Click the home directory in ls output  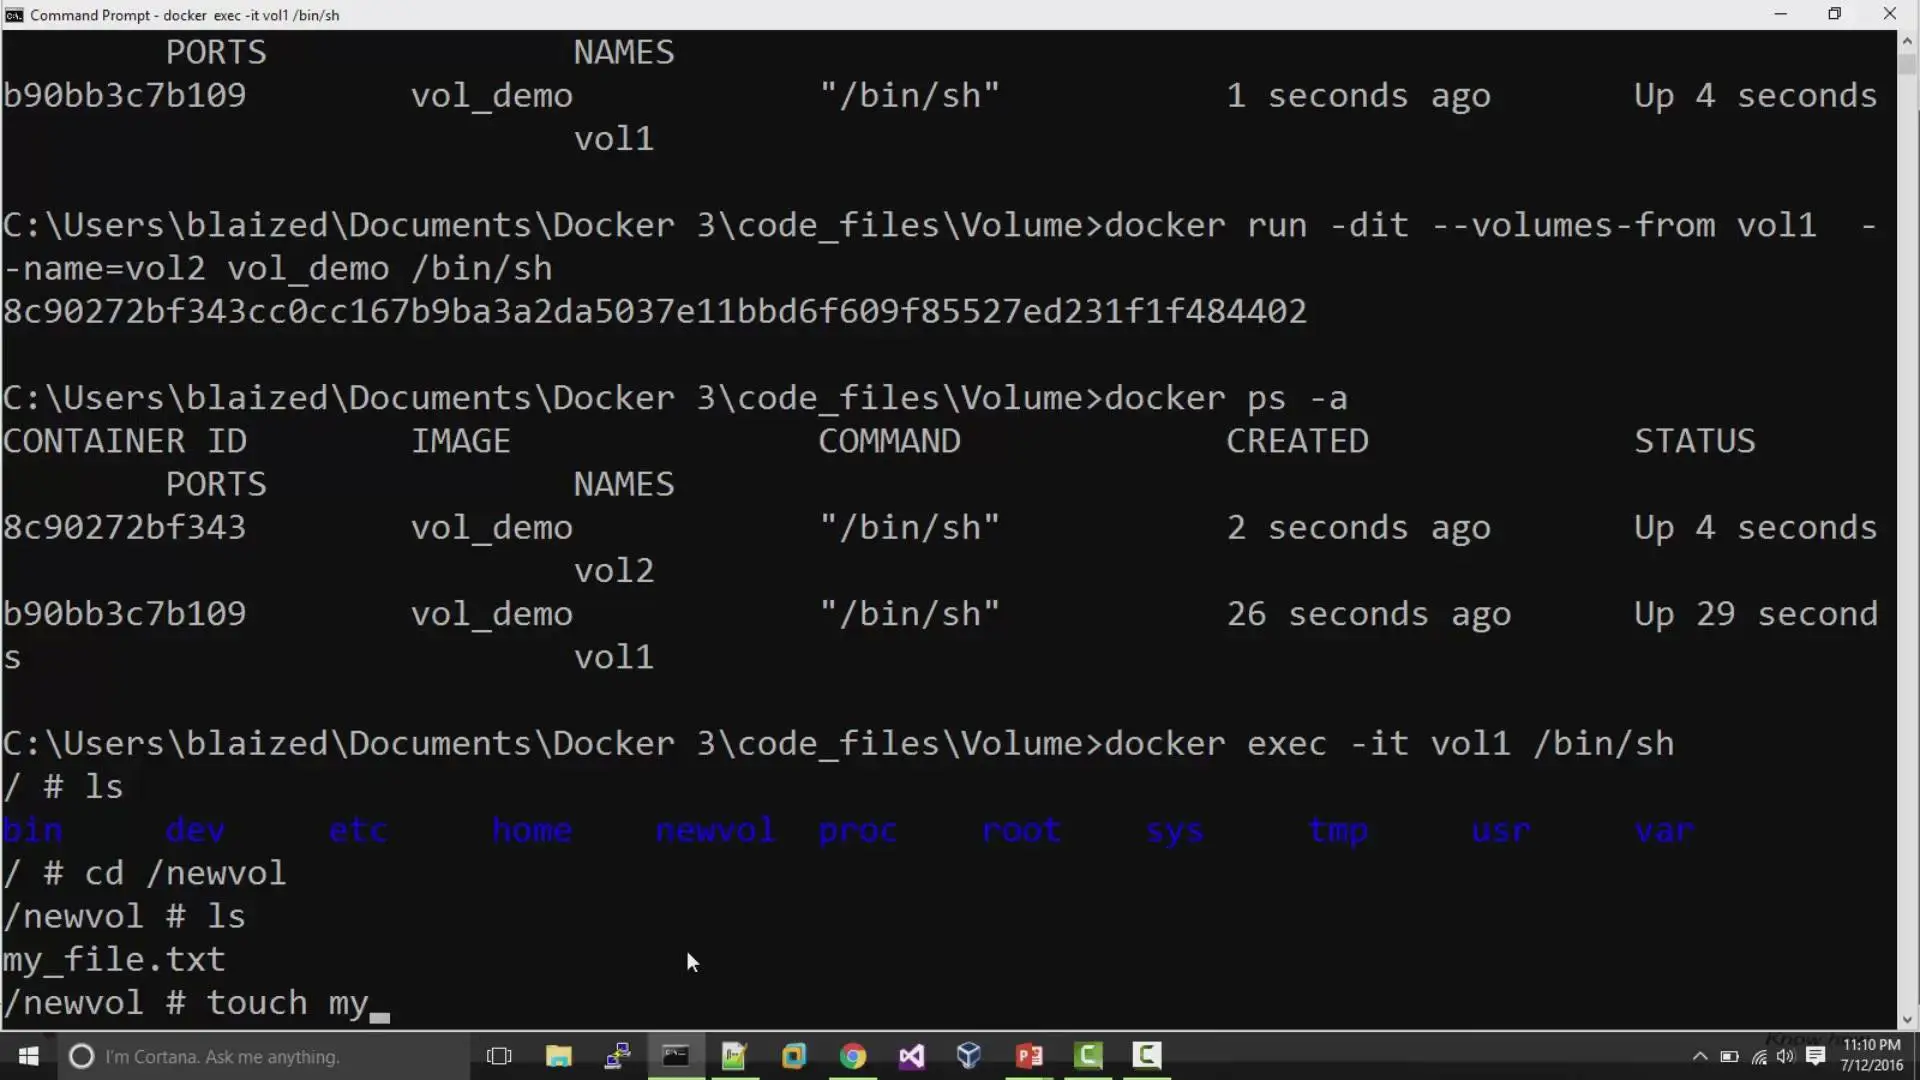(532, 830)
